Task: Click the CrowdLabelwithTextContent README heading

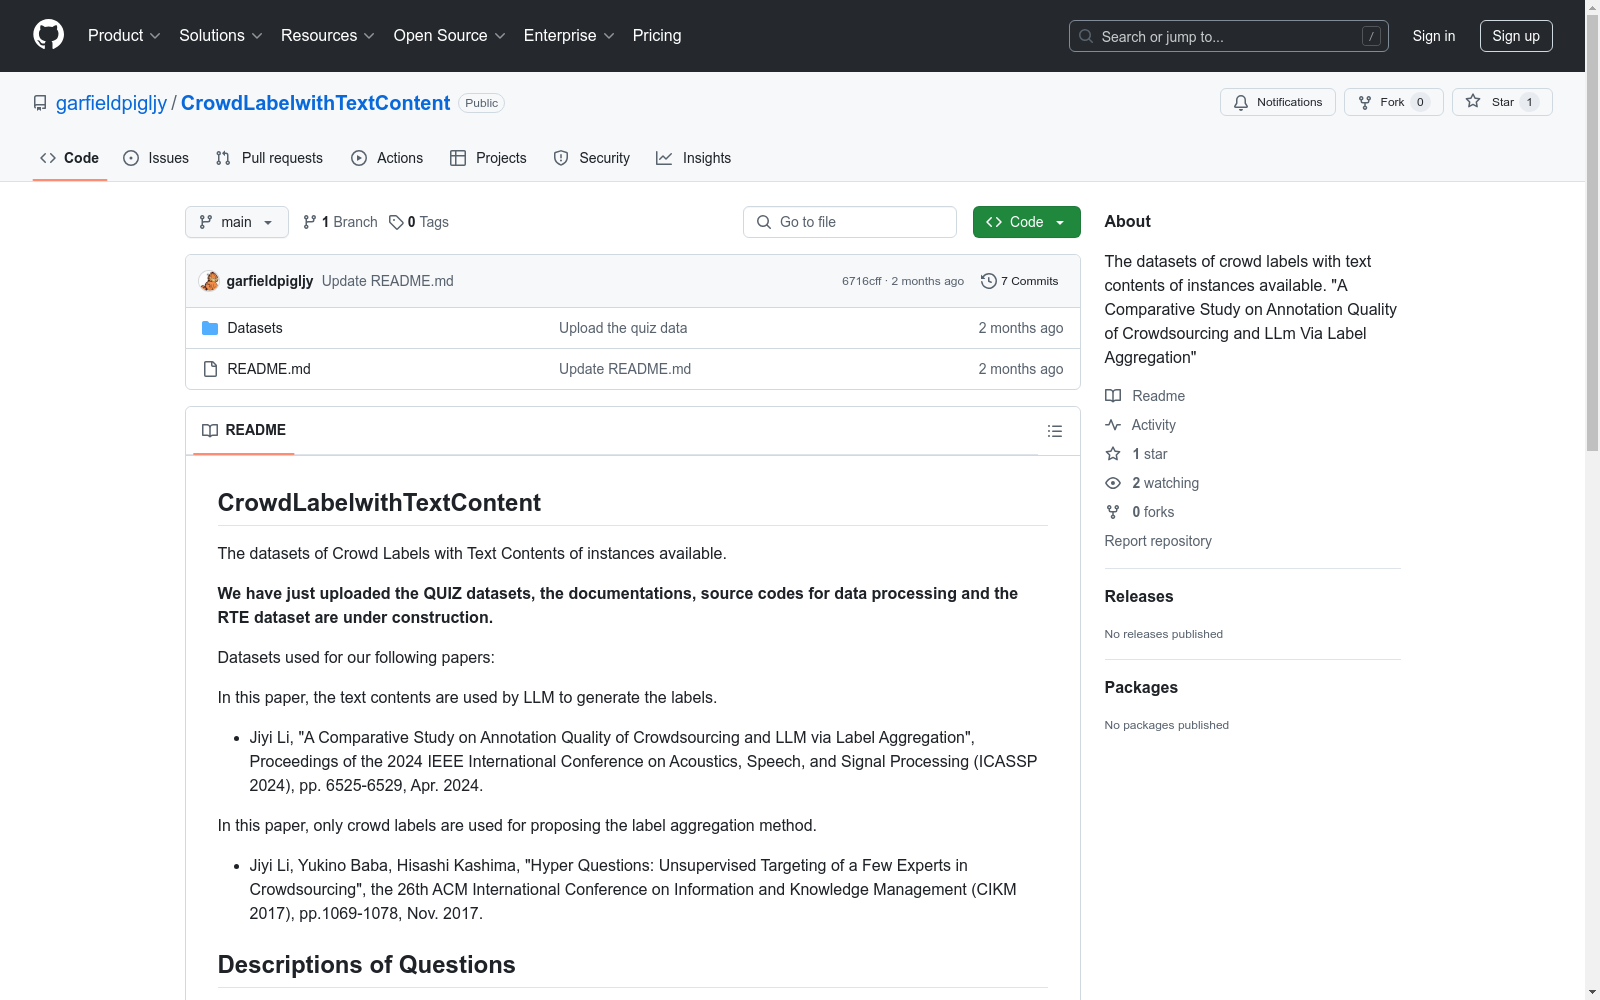Action: click(x=379, y=503)
